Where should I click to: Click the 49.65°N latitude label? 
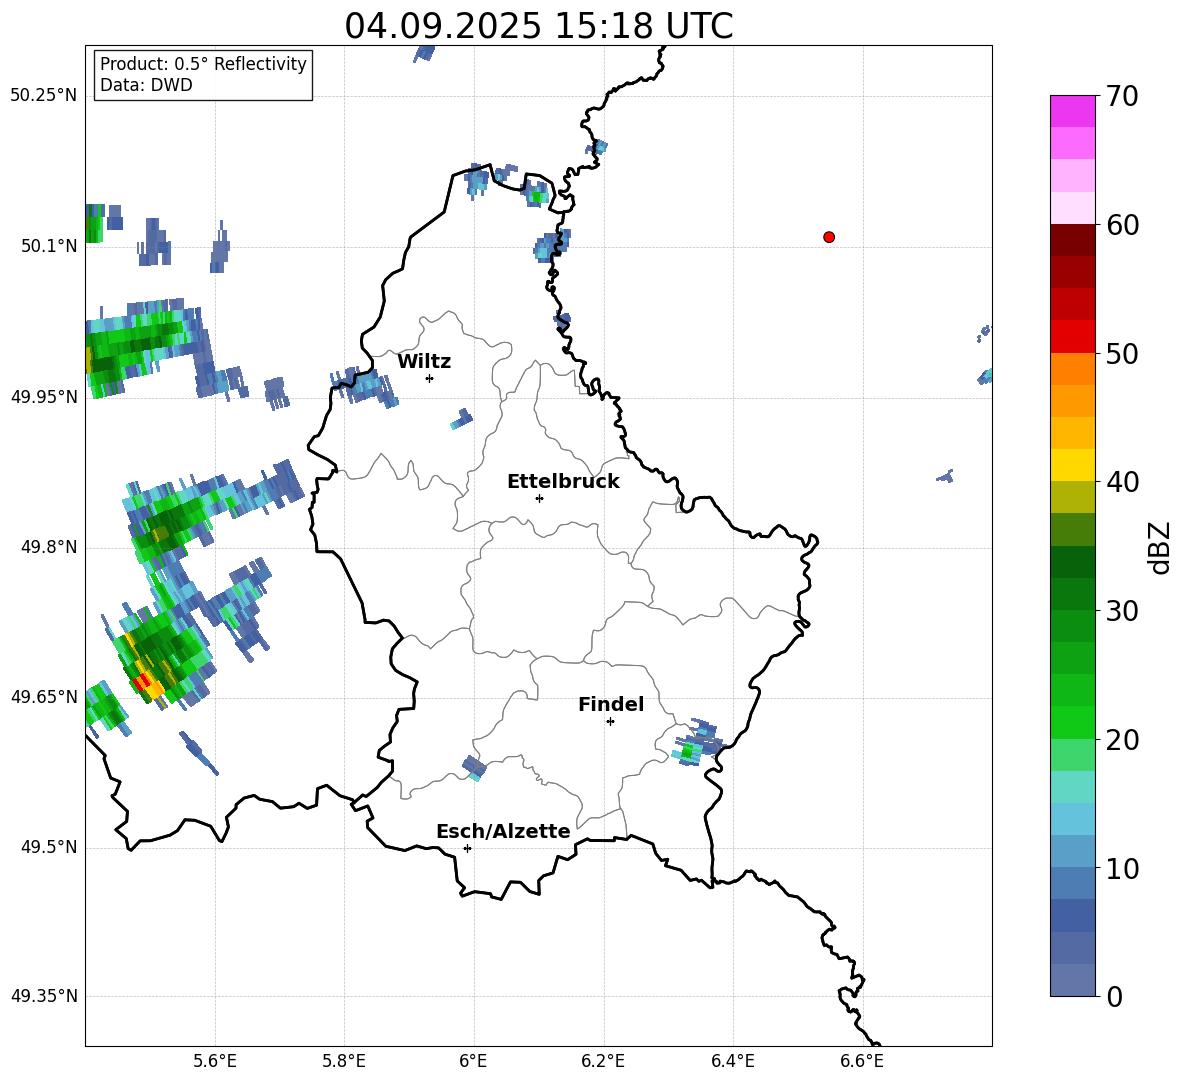point(43,696)
